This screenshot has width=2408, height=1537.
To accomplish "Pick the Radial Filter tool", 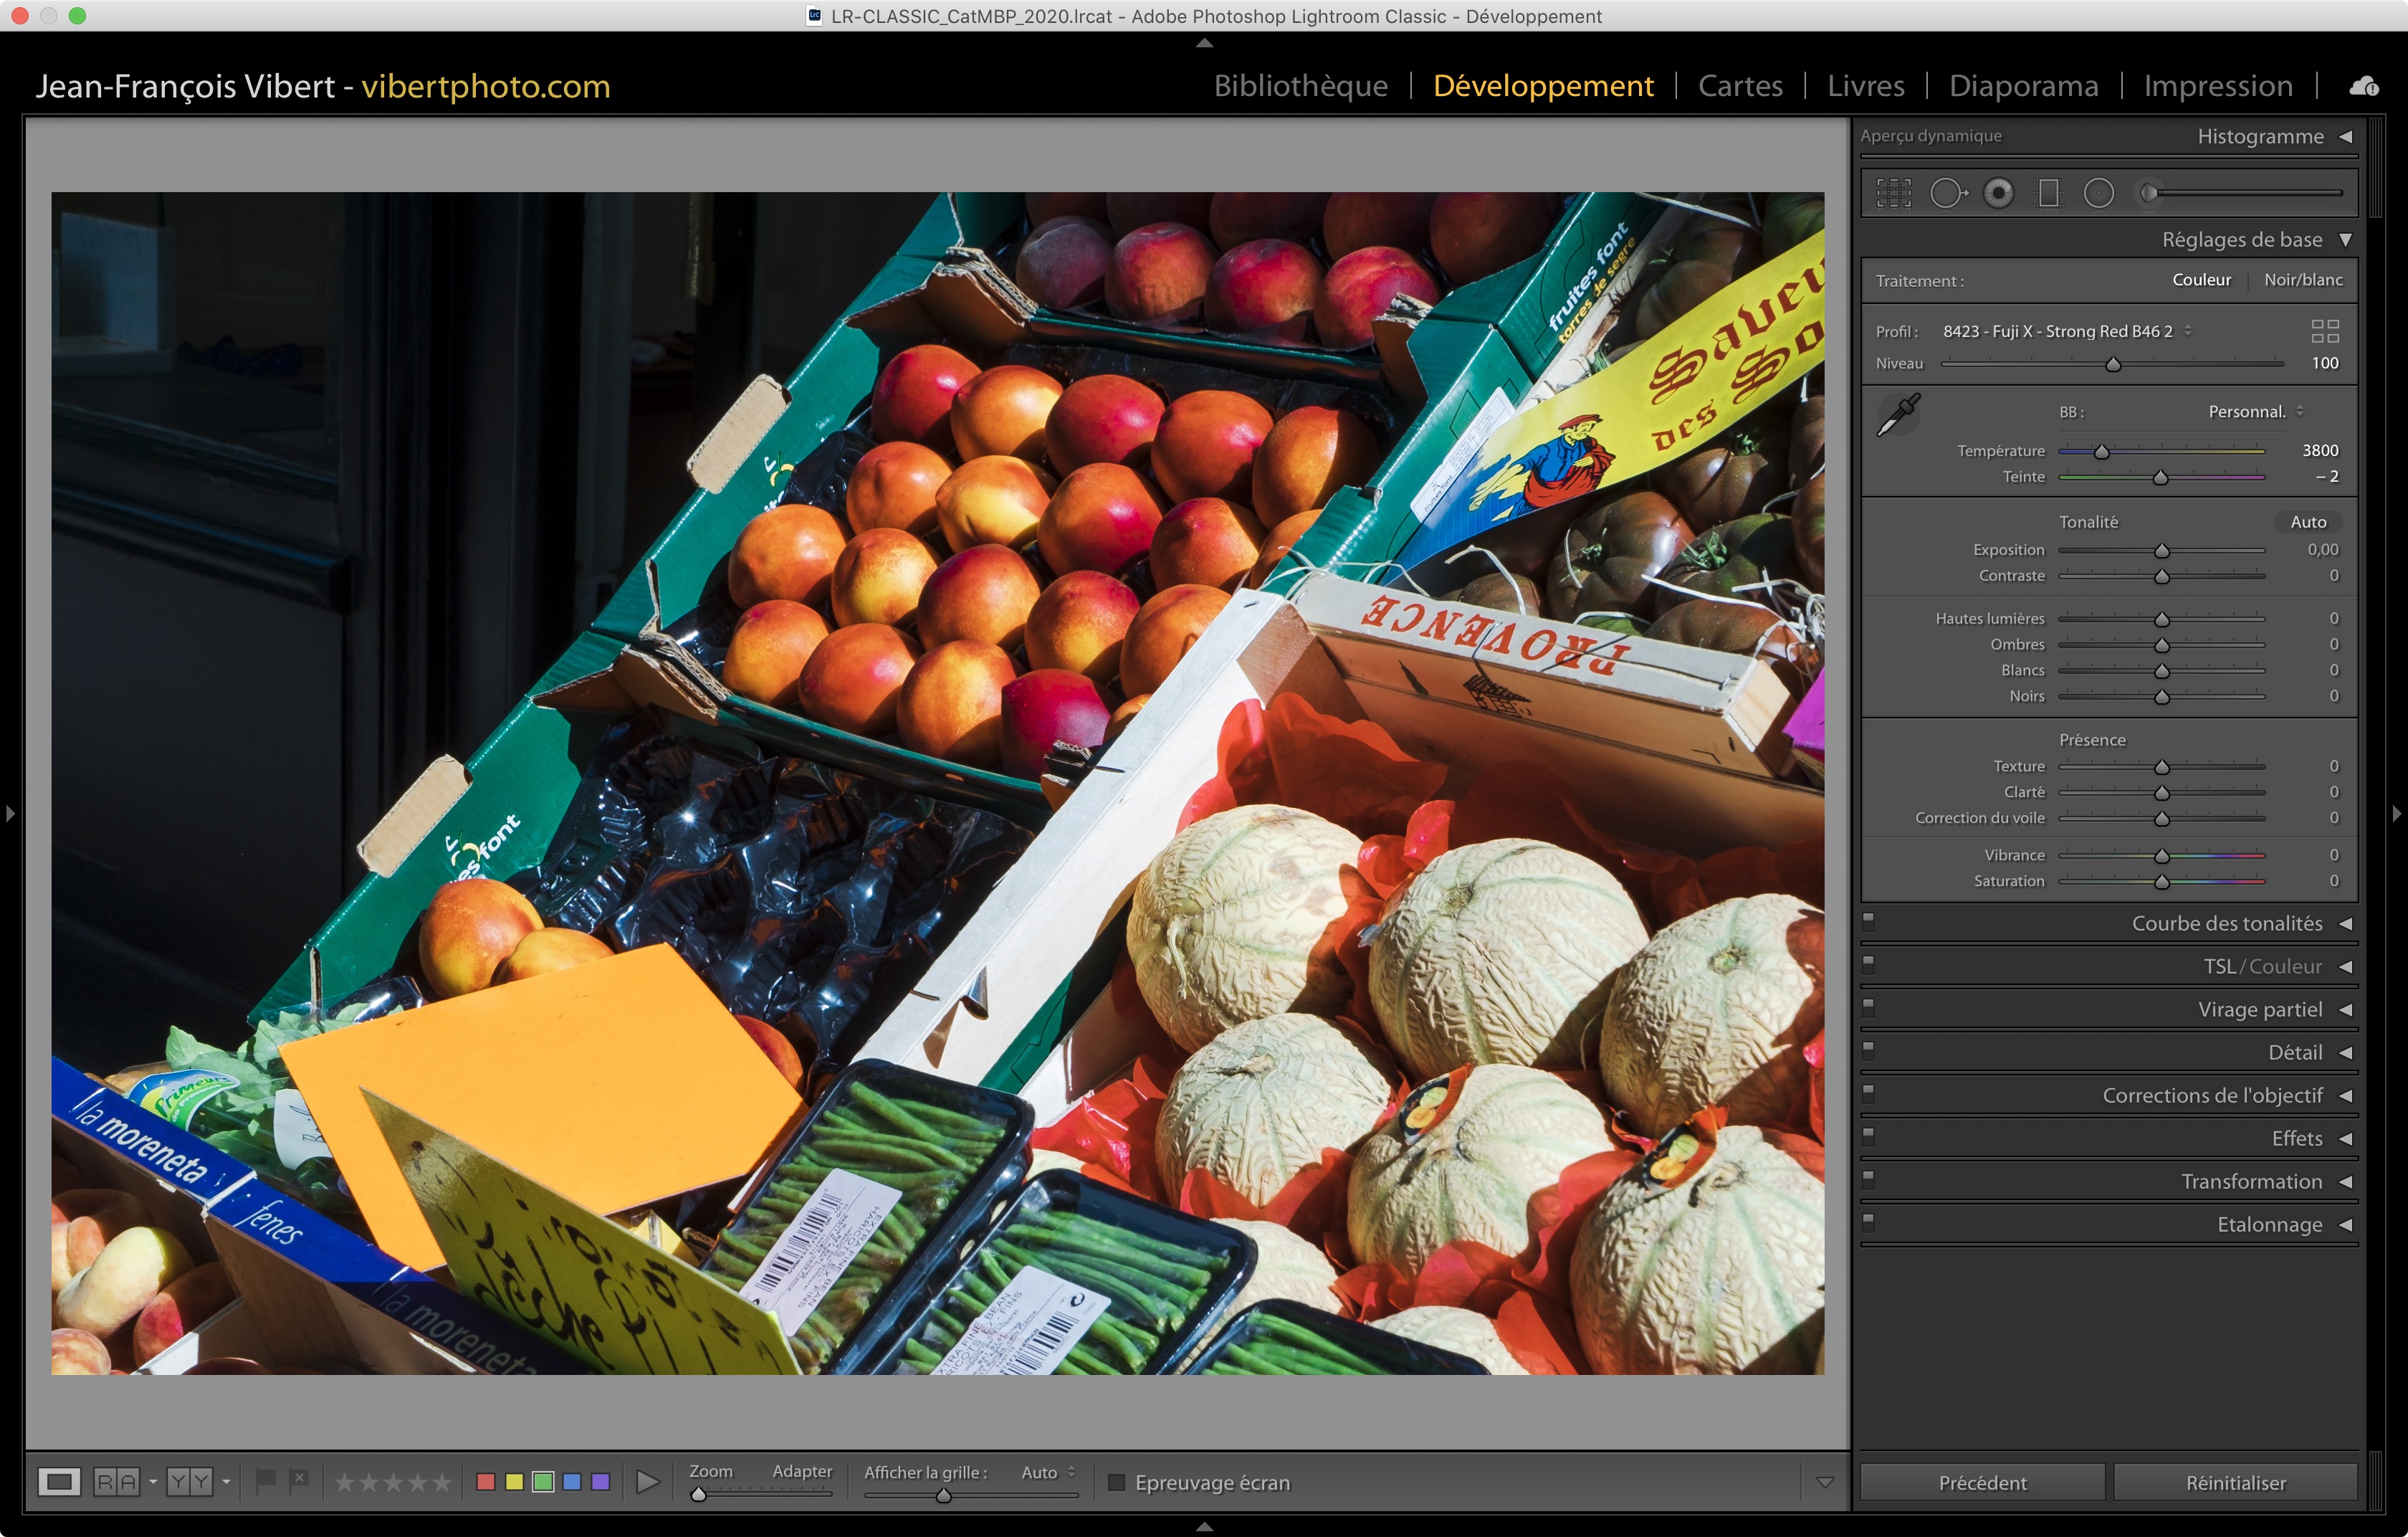I will tap(2098, 193).
